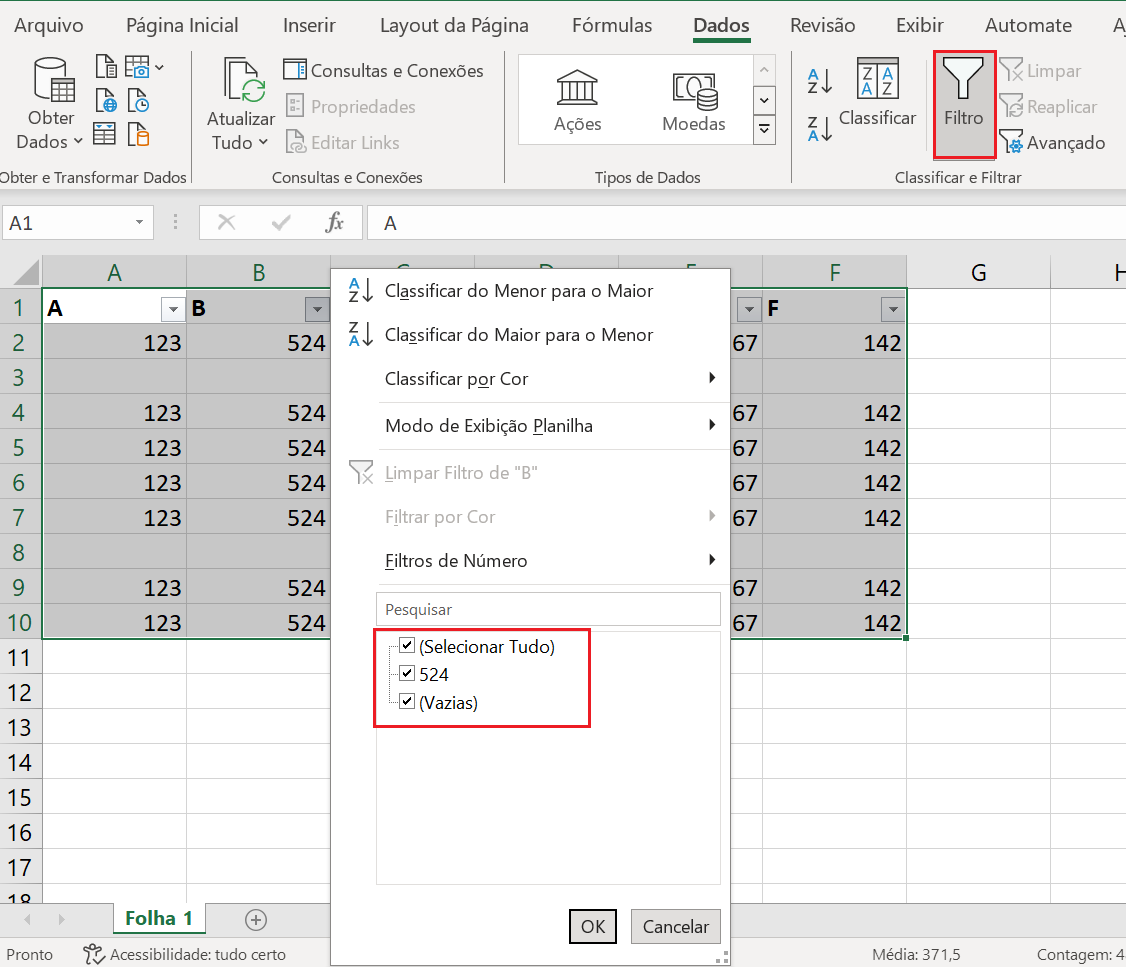This screenshot has width=1126, height=967.
Task: Choose the Ações data type
Action: 577,101
